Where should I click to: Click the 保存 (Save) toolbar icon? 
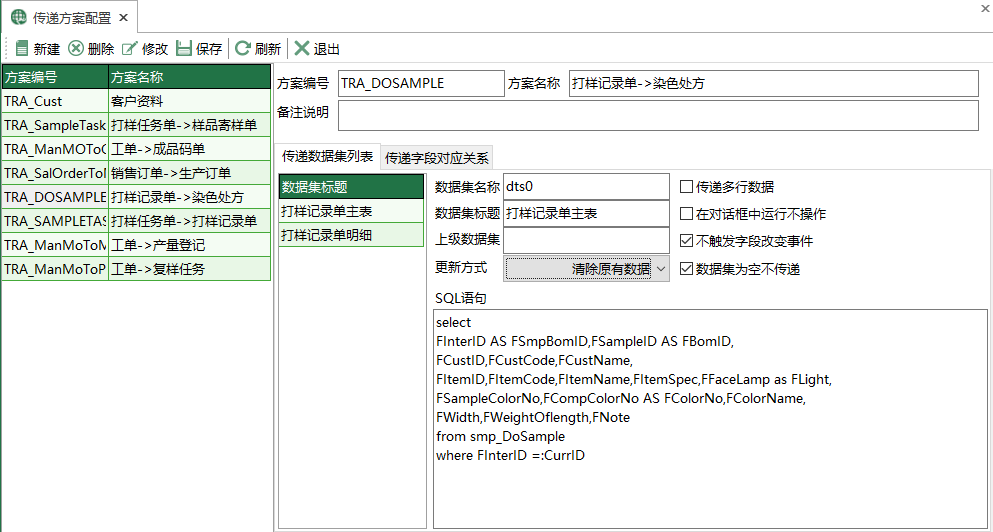pyautogui.click(x=184, y=49)
